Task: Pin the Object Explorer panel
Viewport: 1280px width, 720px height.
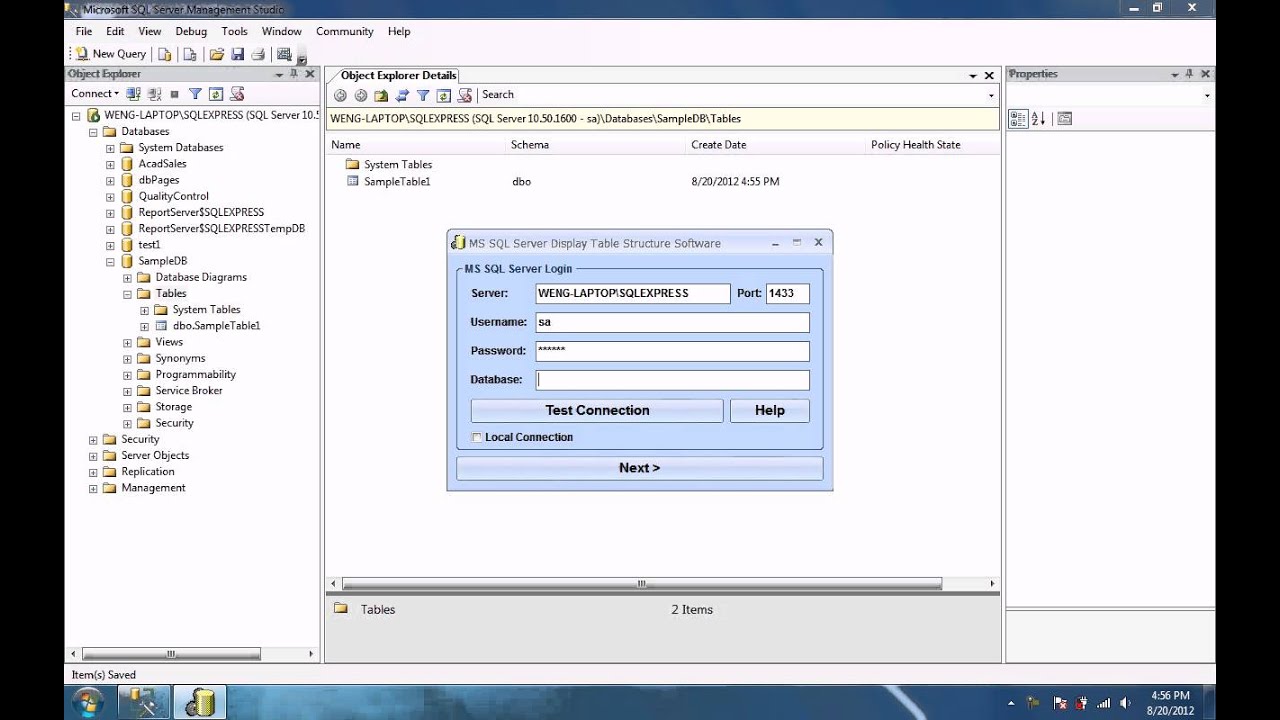Action: coord(294,74)
